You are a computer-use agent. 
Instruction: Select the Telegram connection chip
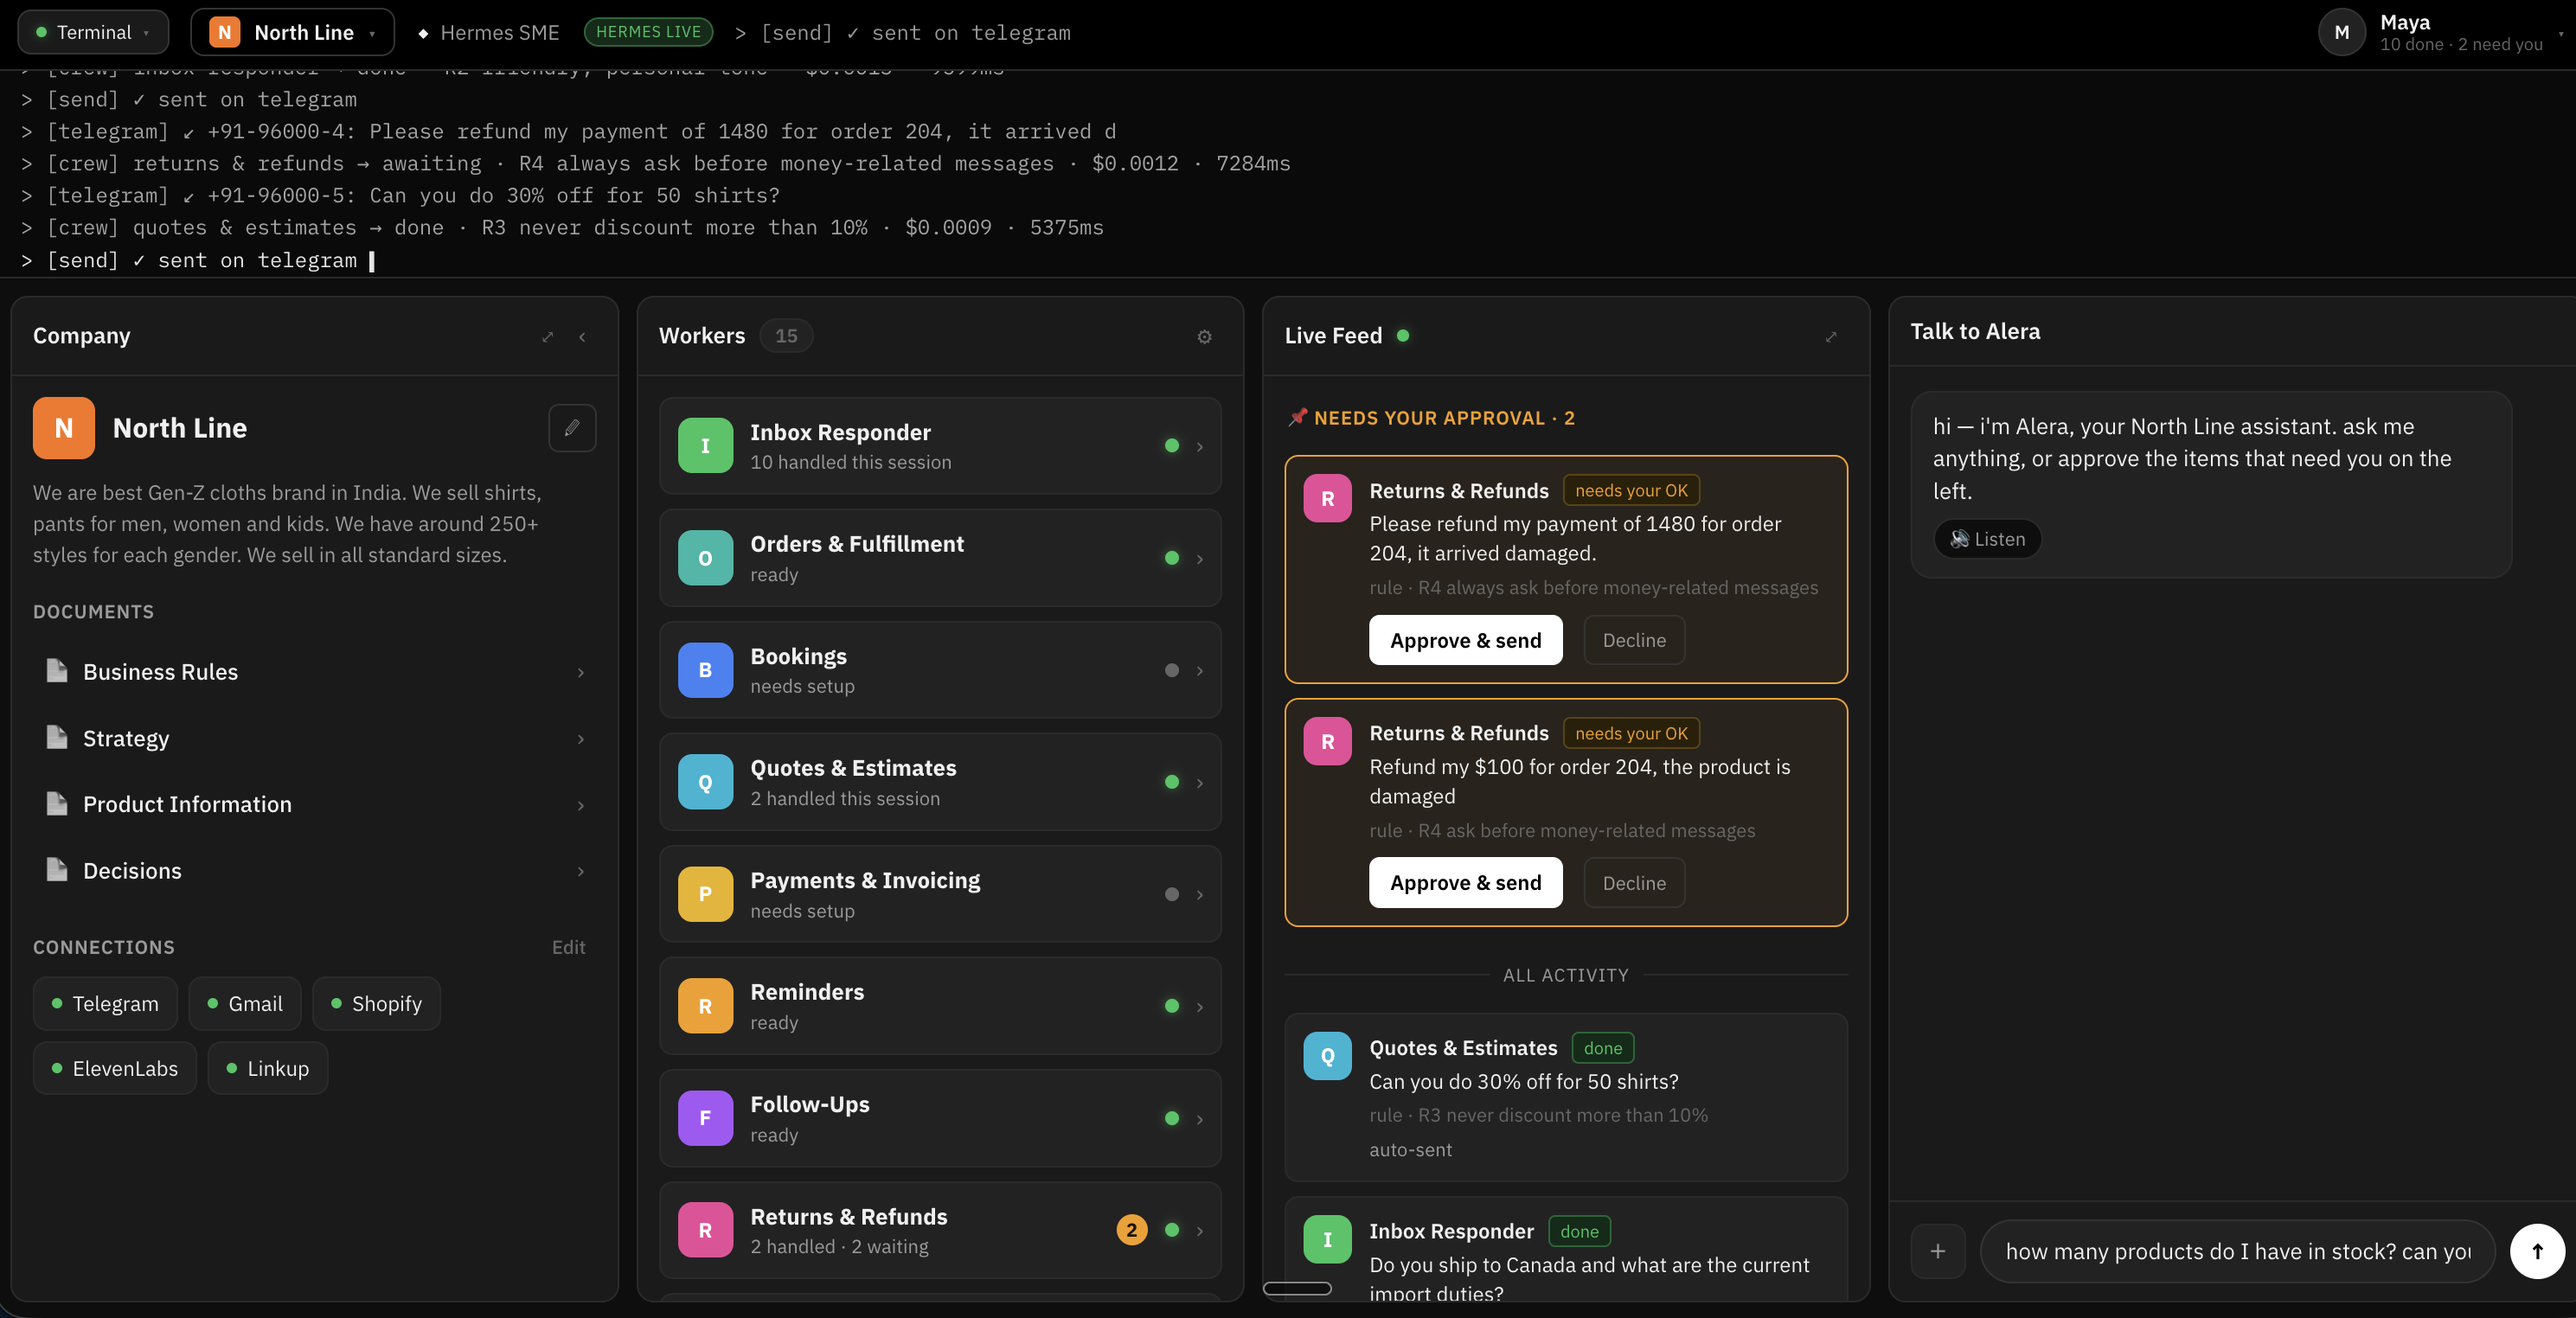105,1003
